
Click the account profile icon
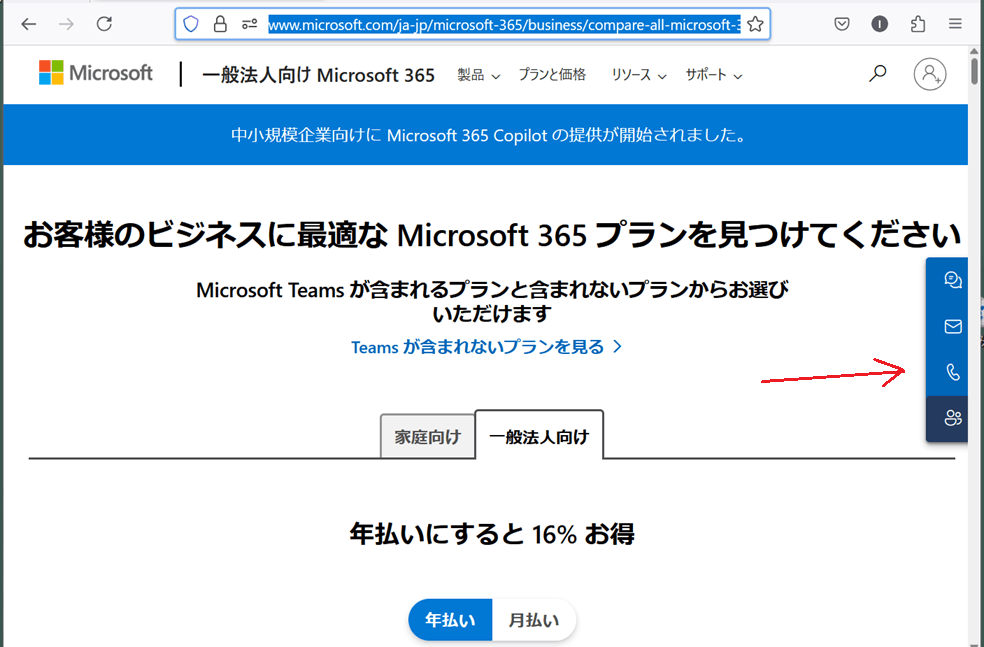929,73
